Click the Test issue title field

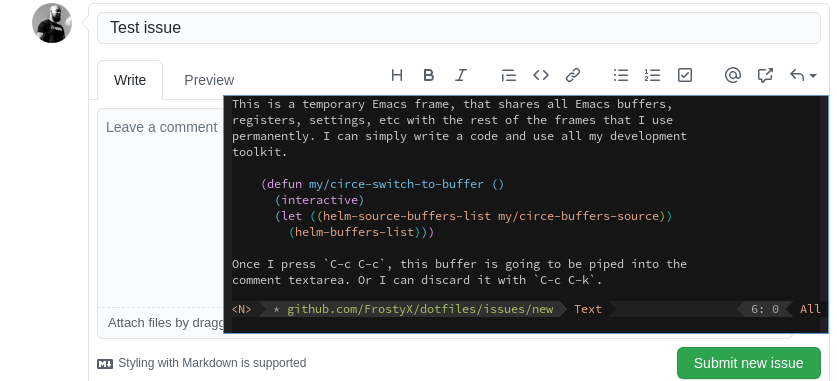pyautogui.click(x=459, y=28)
